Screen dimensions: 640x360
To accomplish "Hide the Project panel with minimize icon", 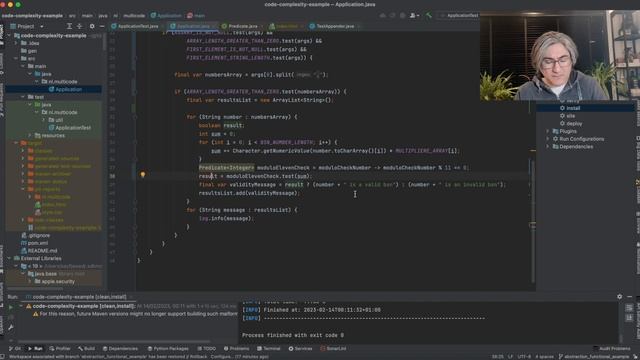I will click(102, 26).
